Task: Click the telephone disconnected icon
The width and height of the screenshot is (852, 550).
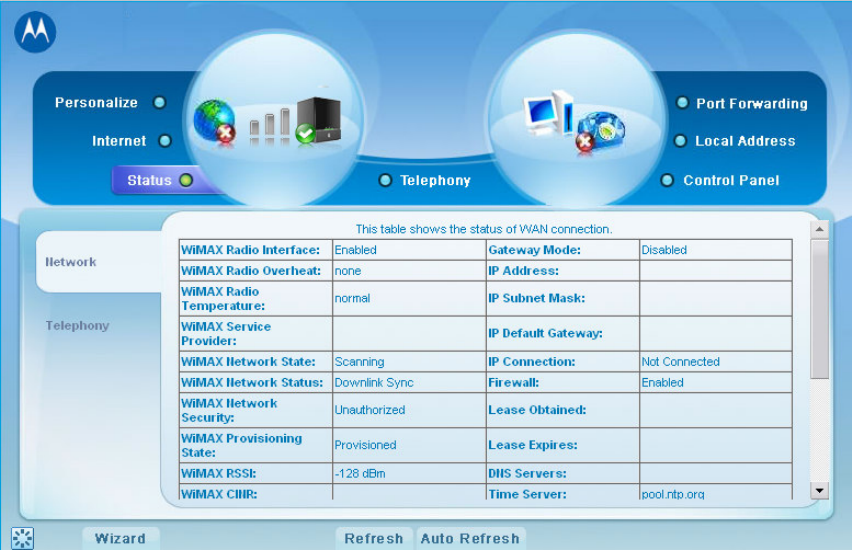Action: pos(601,133)
